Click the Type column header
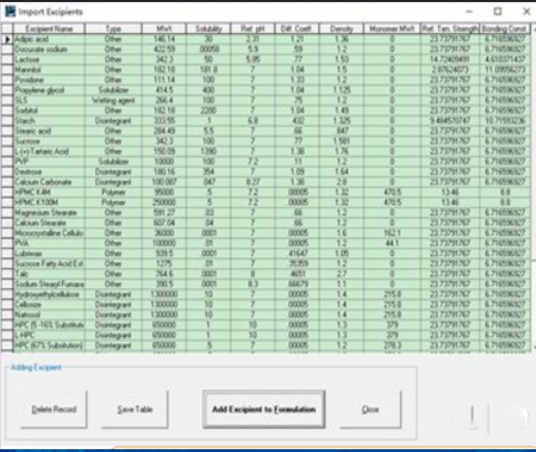The width and height of the screenshot is (536, 452). coord(113,29)
